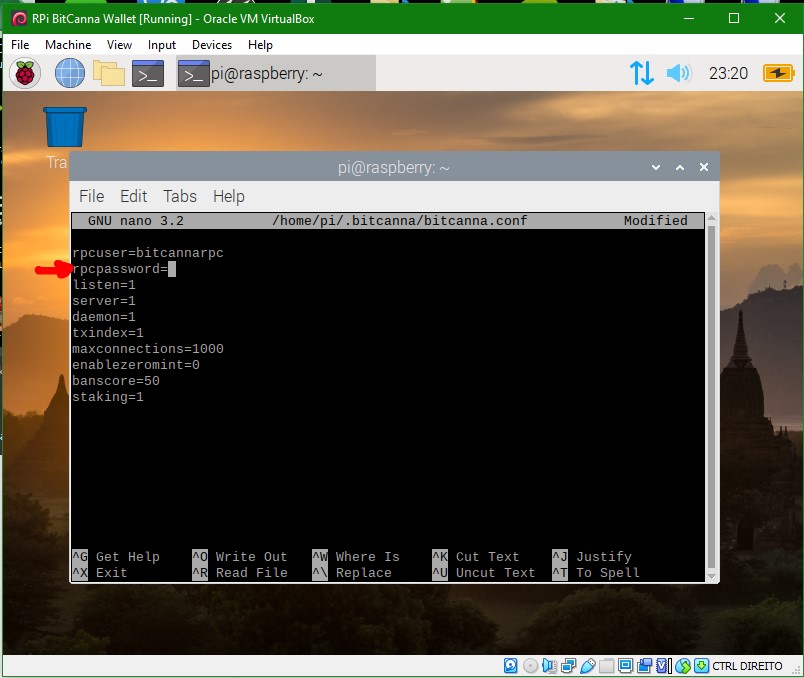Screen dimensions: 804x678
Task: Click the battery status icon
Action: [778, 73]
